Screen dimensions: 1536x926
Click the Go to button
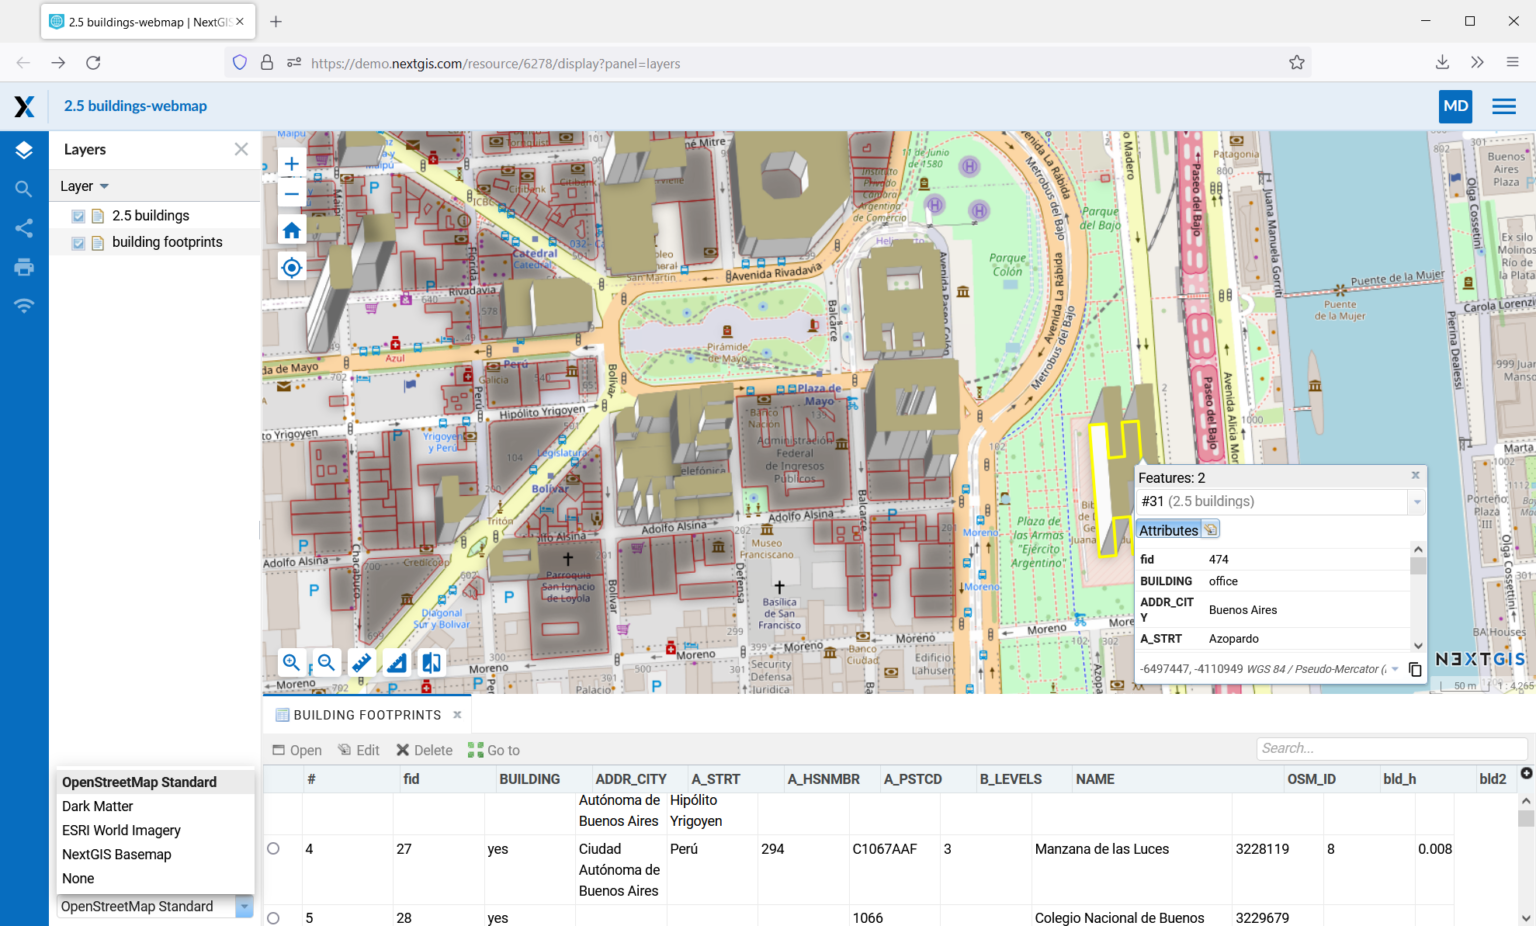[494, 750]
